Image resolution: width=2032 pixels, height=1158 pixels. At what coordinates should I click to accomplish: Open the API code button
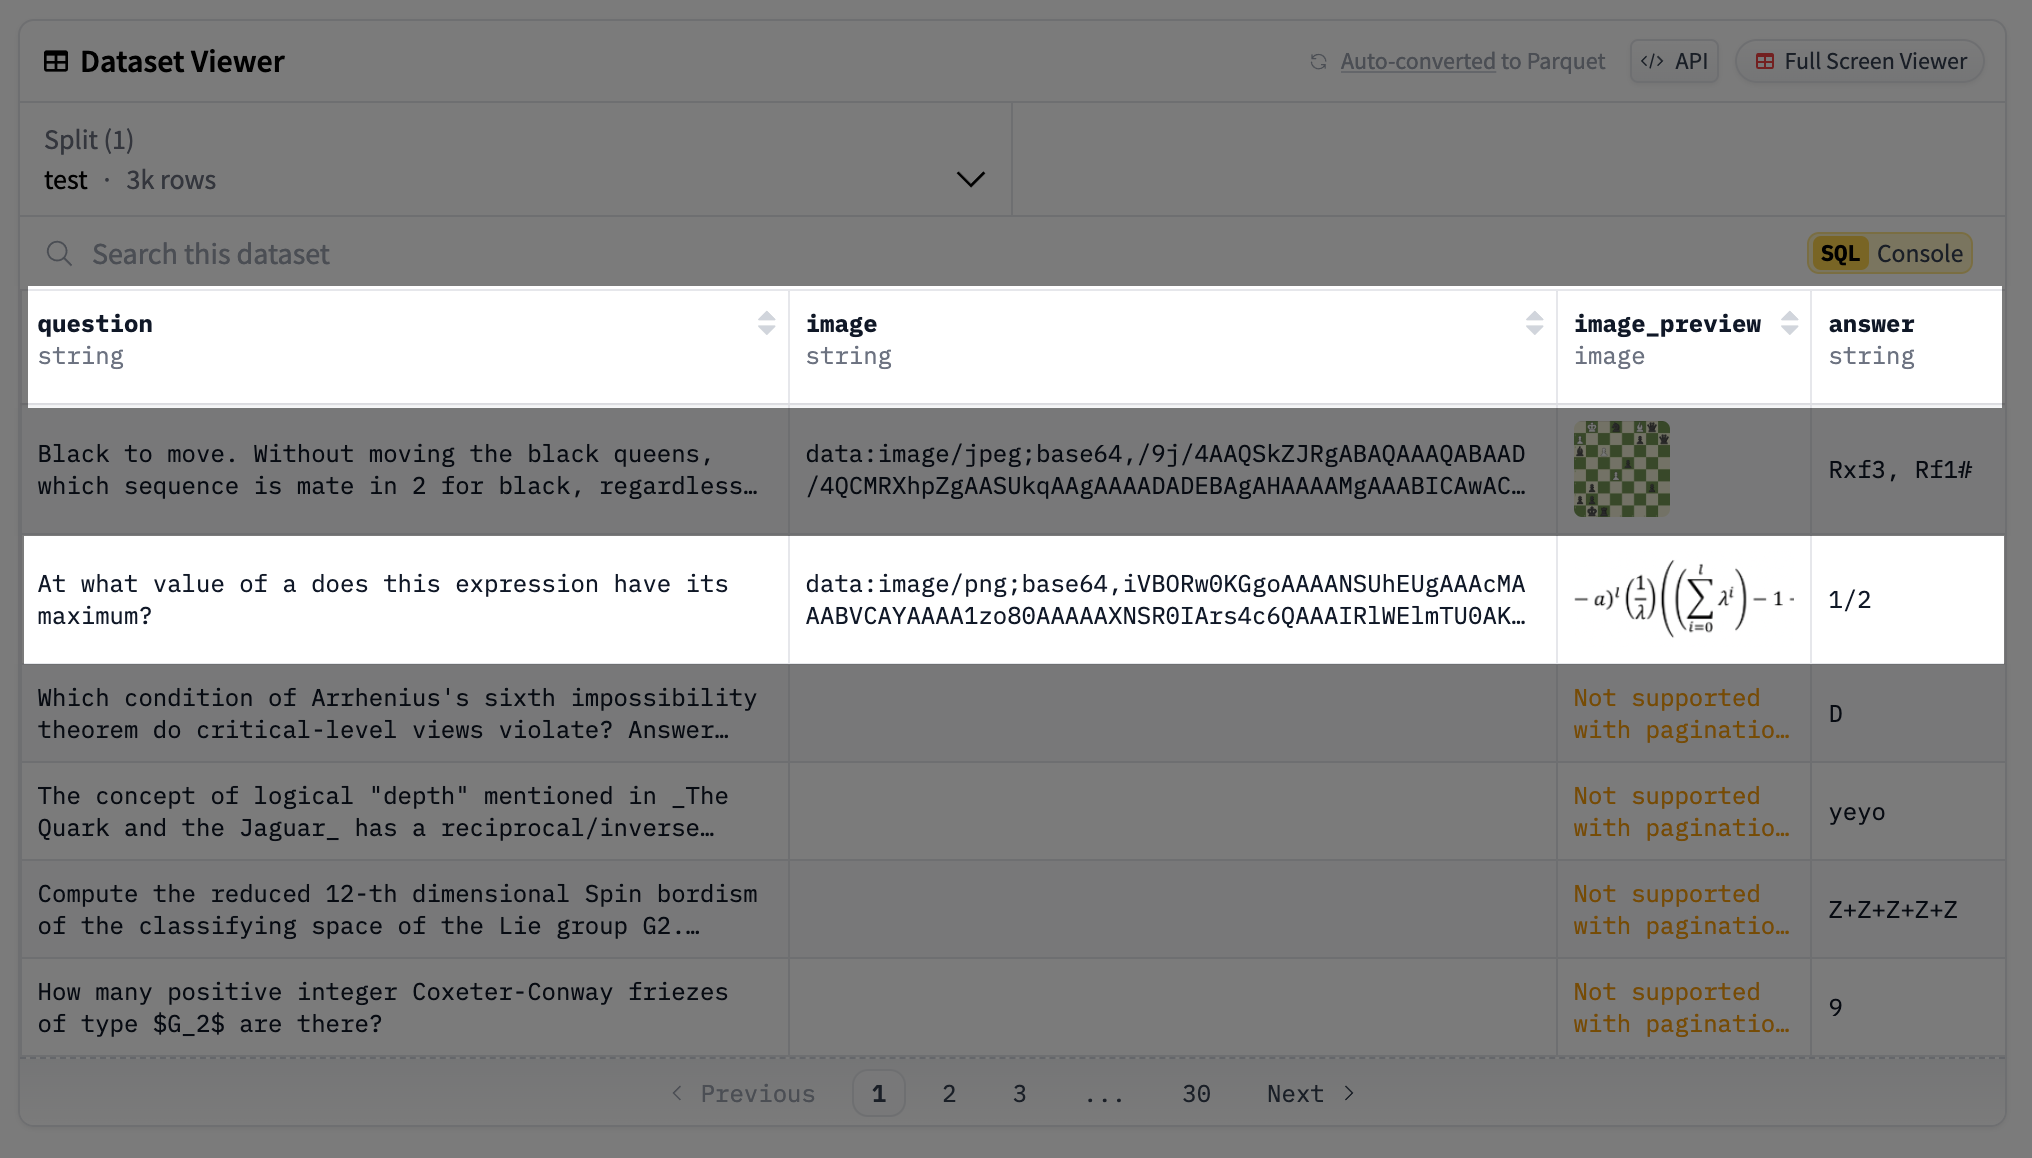1674,62
